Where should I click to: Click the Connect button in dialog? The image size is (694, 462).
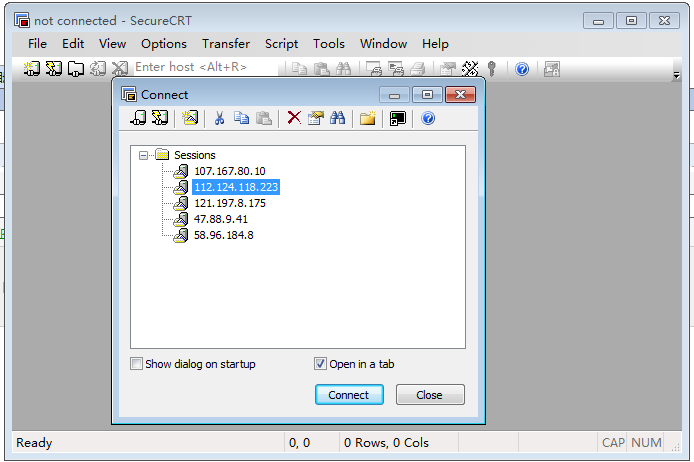[349, 394]
